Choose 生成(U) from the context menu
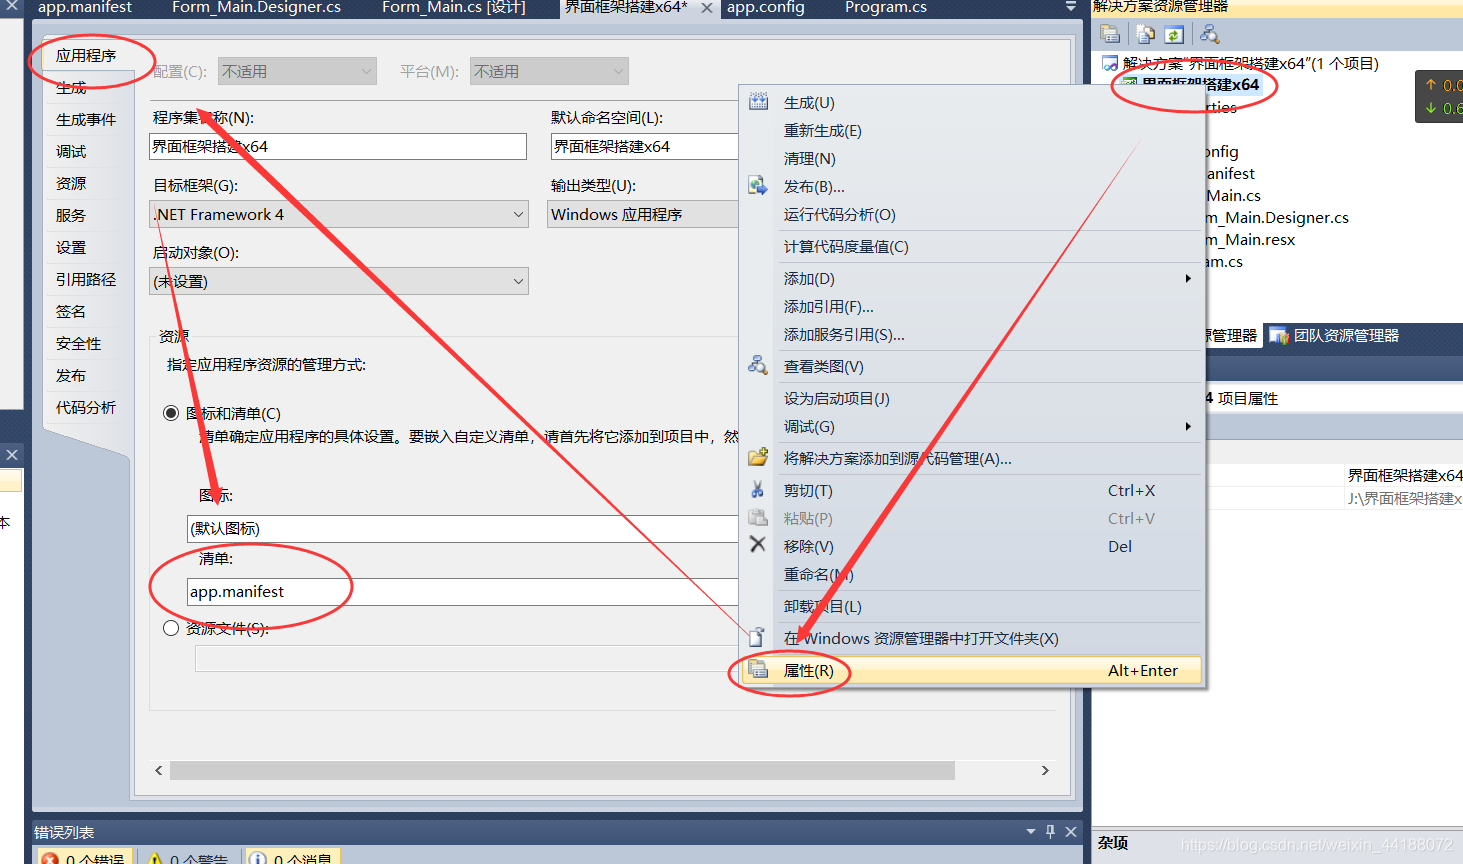 970,103
